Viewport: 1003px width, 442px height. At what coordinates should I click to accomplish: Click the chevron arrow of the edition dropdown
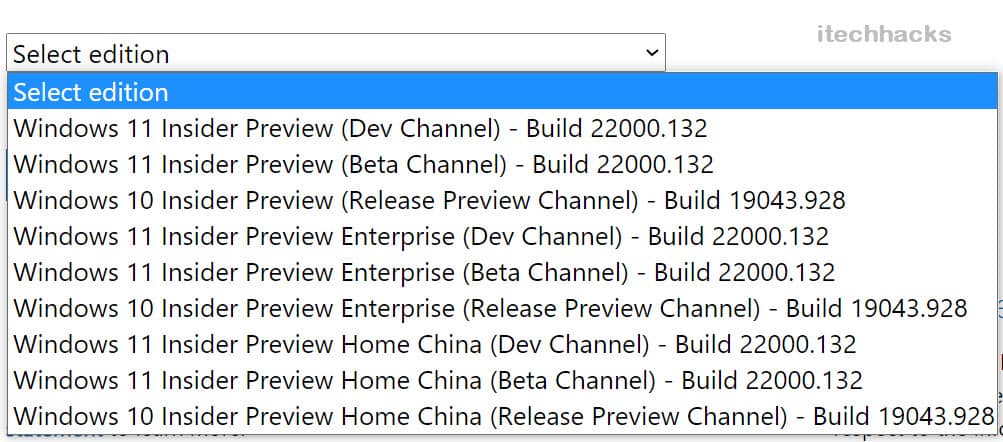[x=652, y=52]
